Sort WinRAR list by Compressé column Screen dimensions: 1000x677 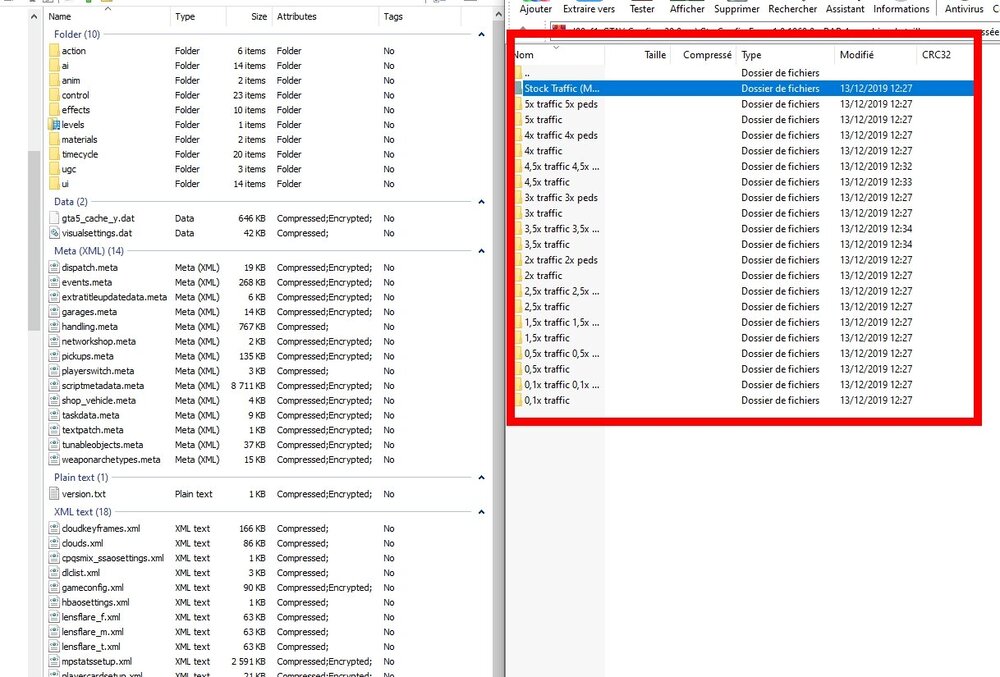pos(703,55)
